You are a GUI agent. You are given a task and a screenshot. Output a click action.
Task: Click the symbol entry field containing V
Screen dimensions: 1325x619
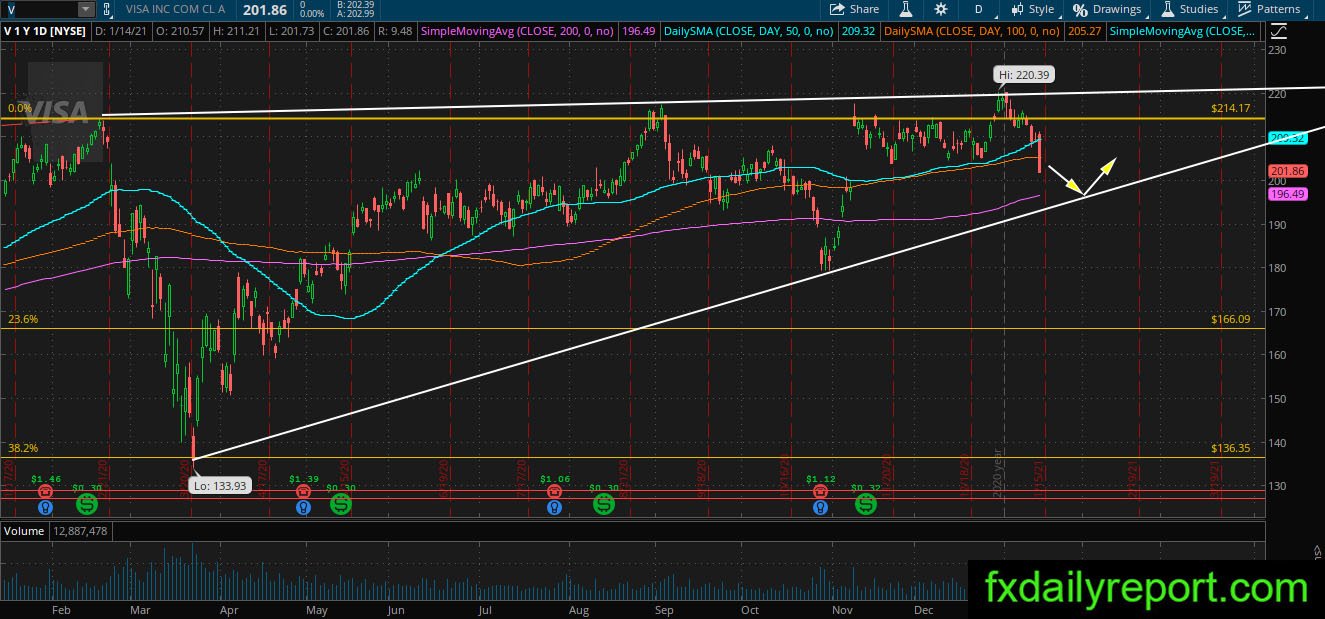[x=38, y=9]
